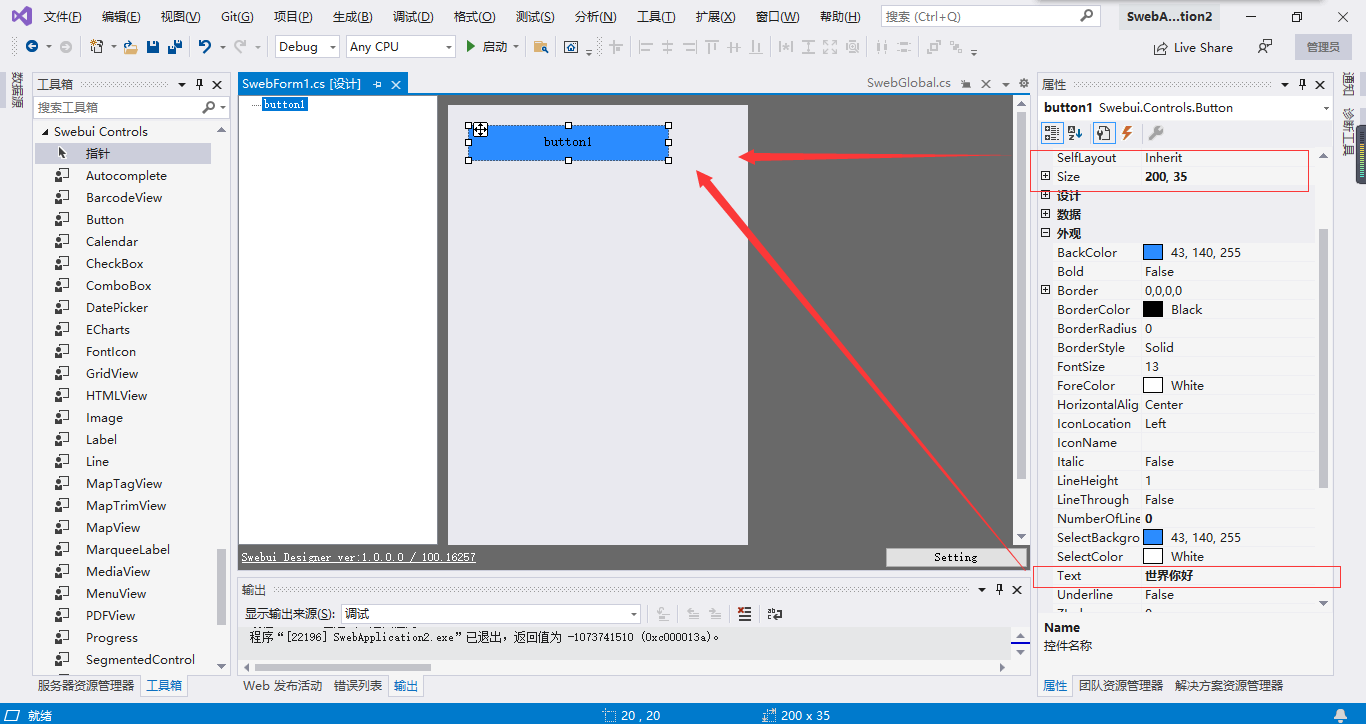The image size is (1366, 724).
Task: Expand the Border property
Action: (x=1046, y=290)
